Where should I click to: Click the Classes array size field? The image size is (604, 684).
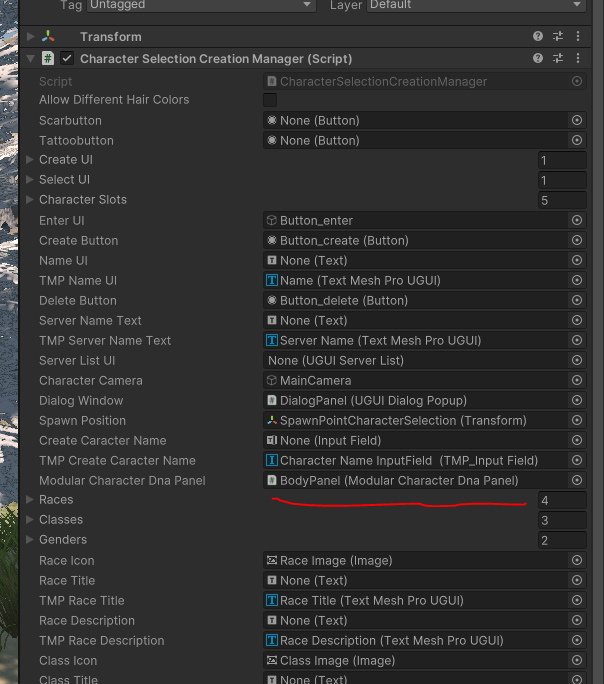(x=561, y=520)
